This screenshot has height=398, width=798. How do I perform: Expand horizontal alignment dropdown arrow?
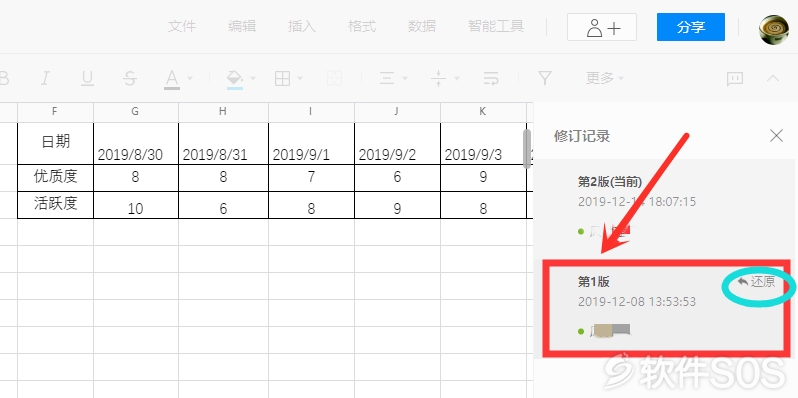pos(405,78)
